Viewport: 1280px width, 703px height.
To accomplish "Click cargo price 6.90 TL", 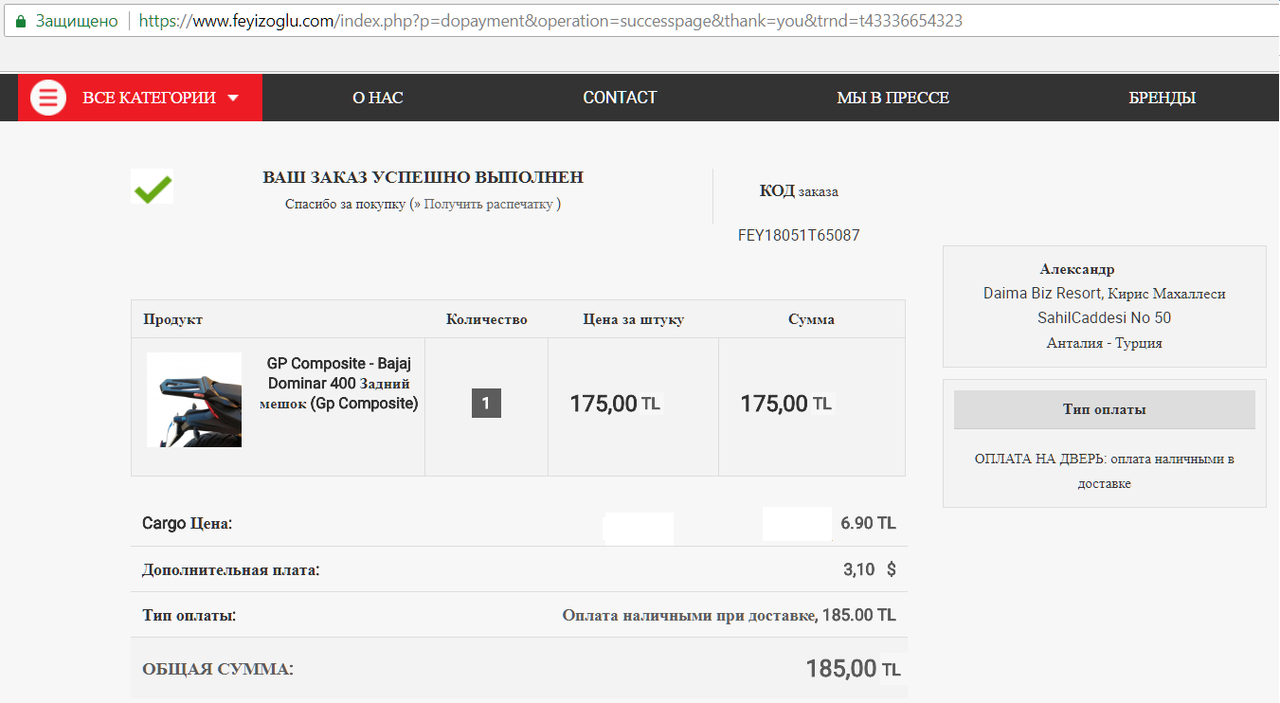I will click(868, 523).
